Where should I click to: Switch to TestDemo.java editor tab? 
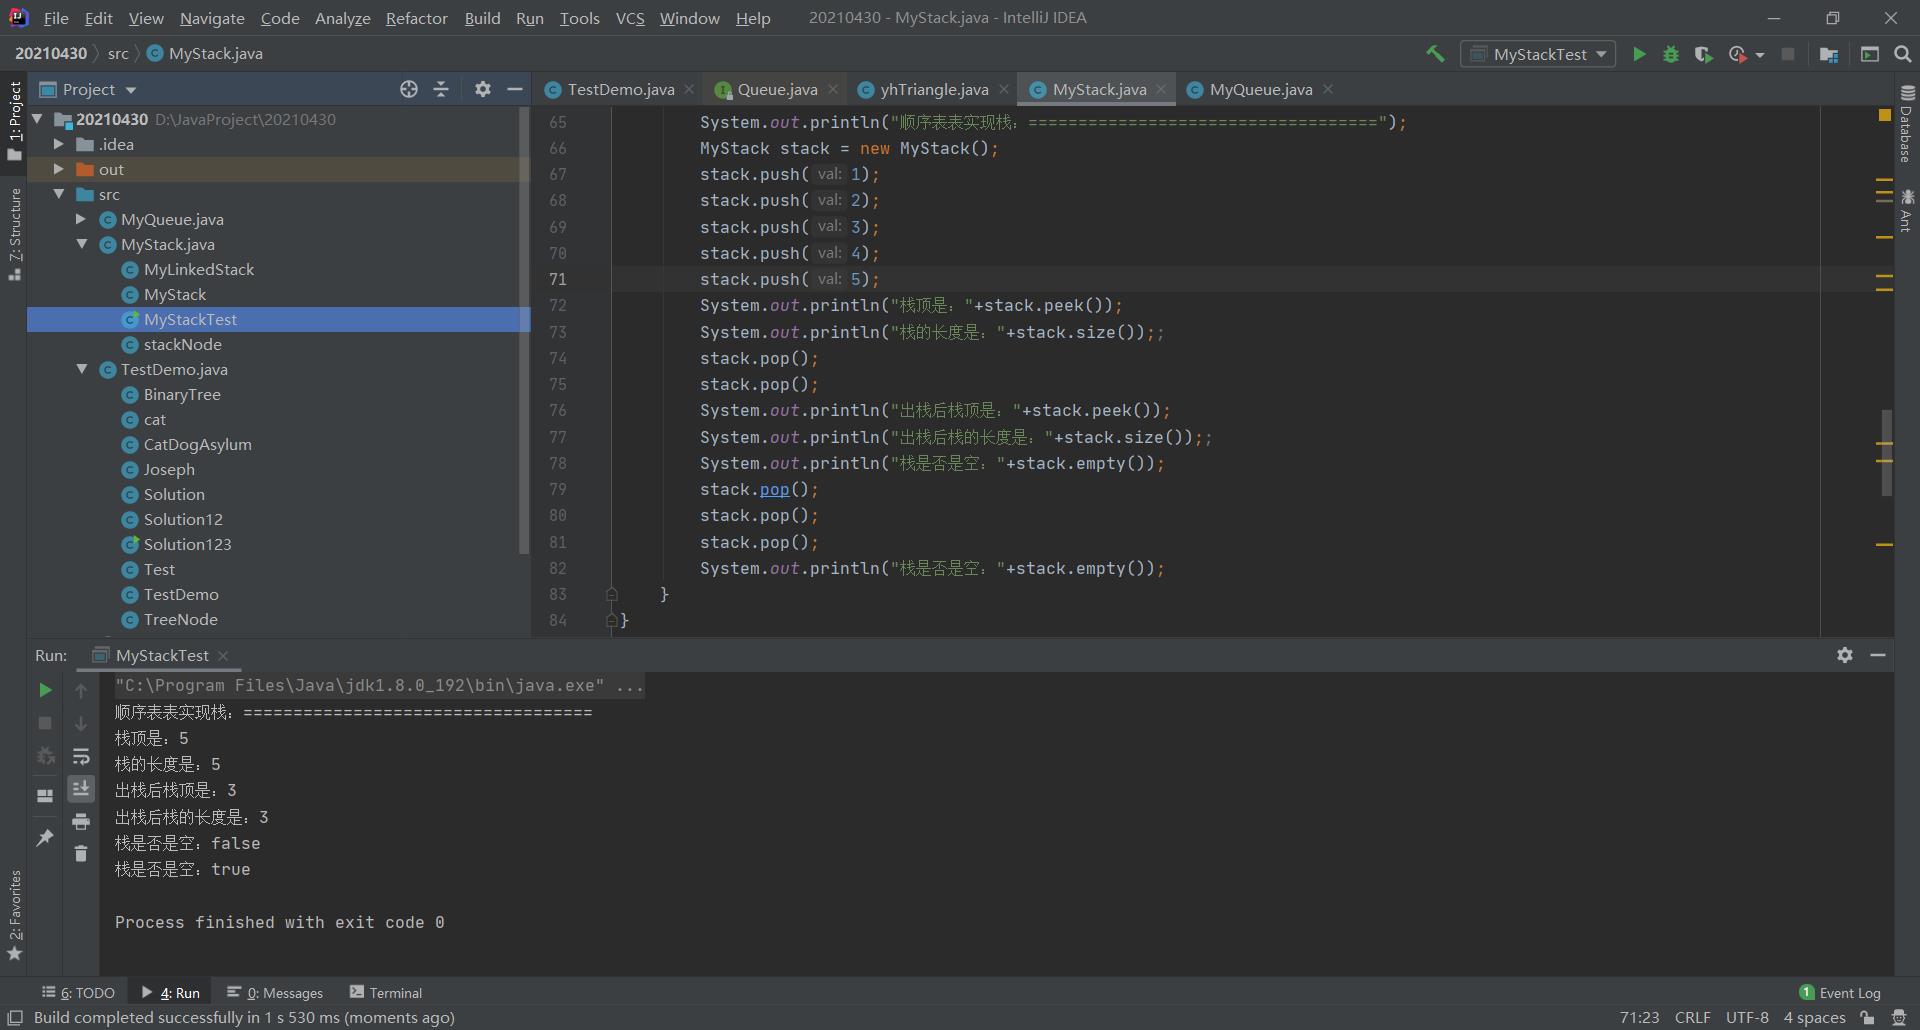click(620, 89)
